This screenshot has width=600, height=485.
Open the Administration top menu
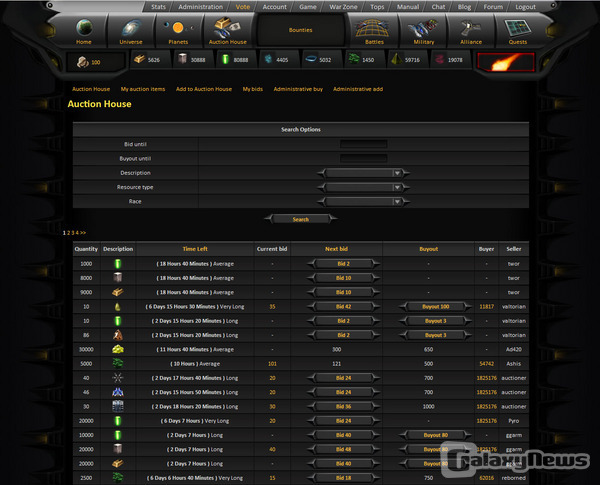pyautogui.click(x=200, y=6)
